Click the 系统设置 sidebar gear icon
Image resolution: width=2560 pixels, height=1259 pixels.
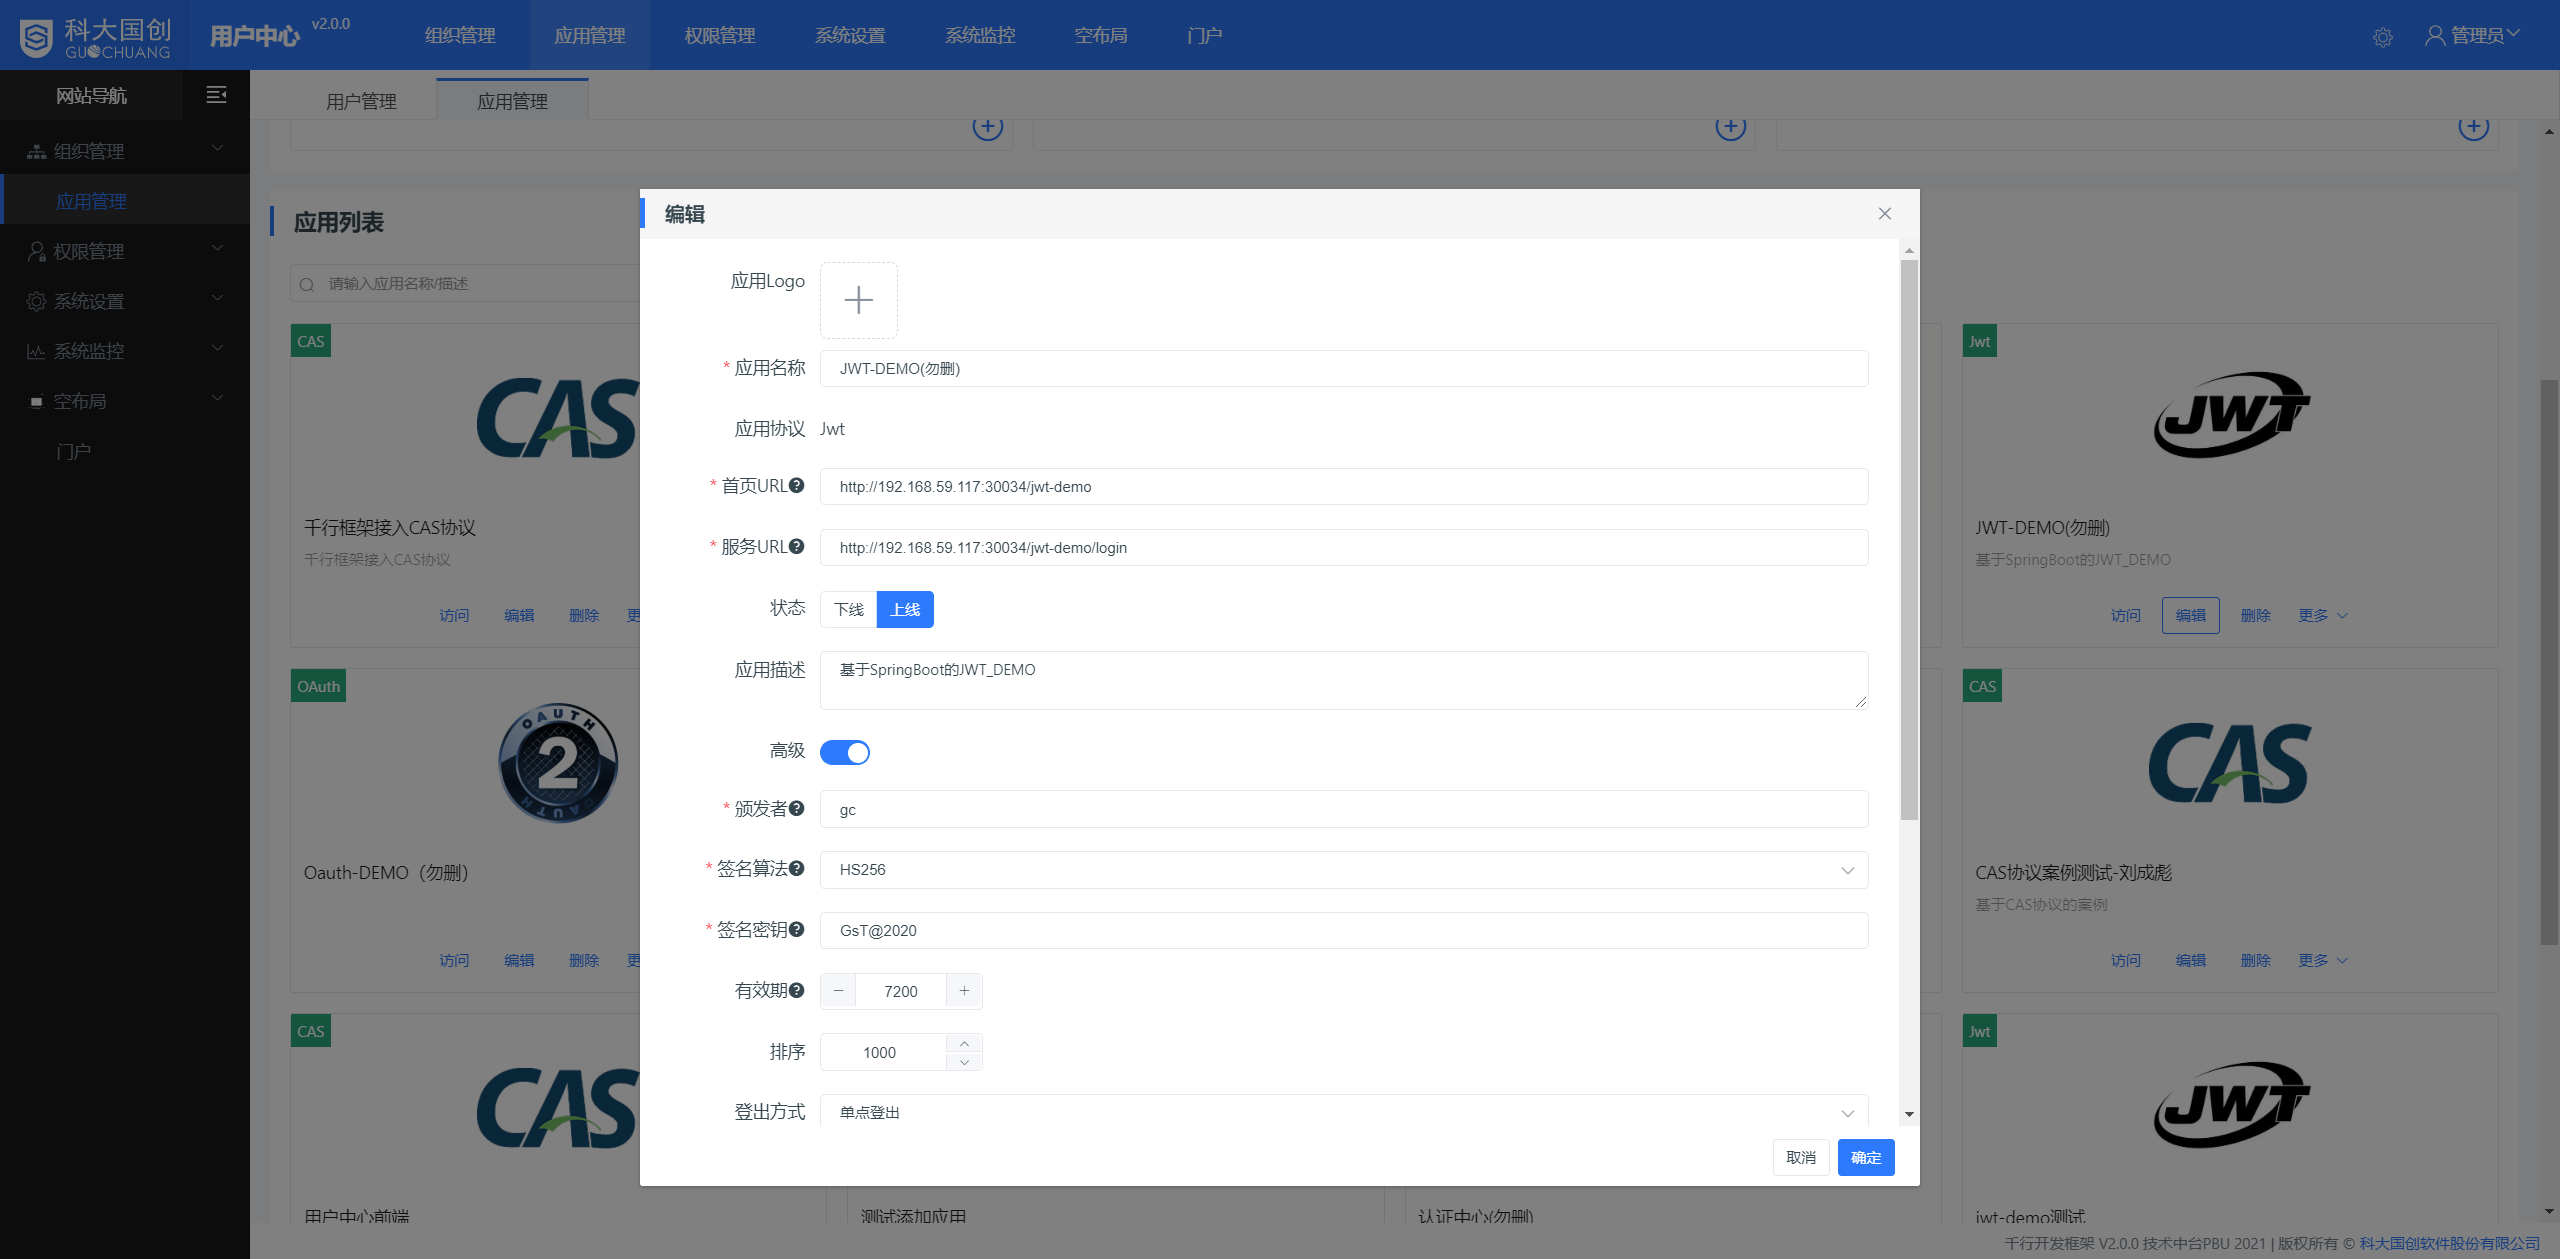point(37,301)
